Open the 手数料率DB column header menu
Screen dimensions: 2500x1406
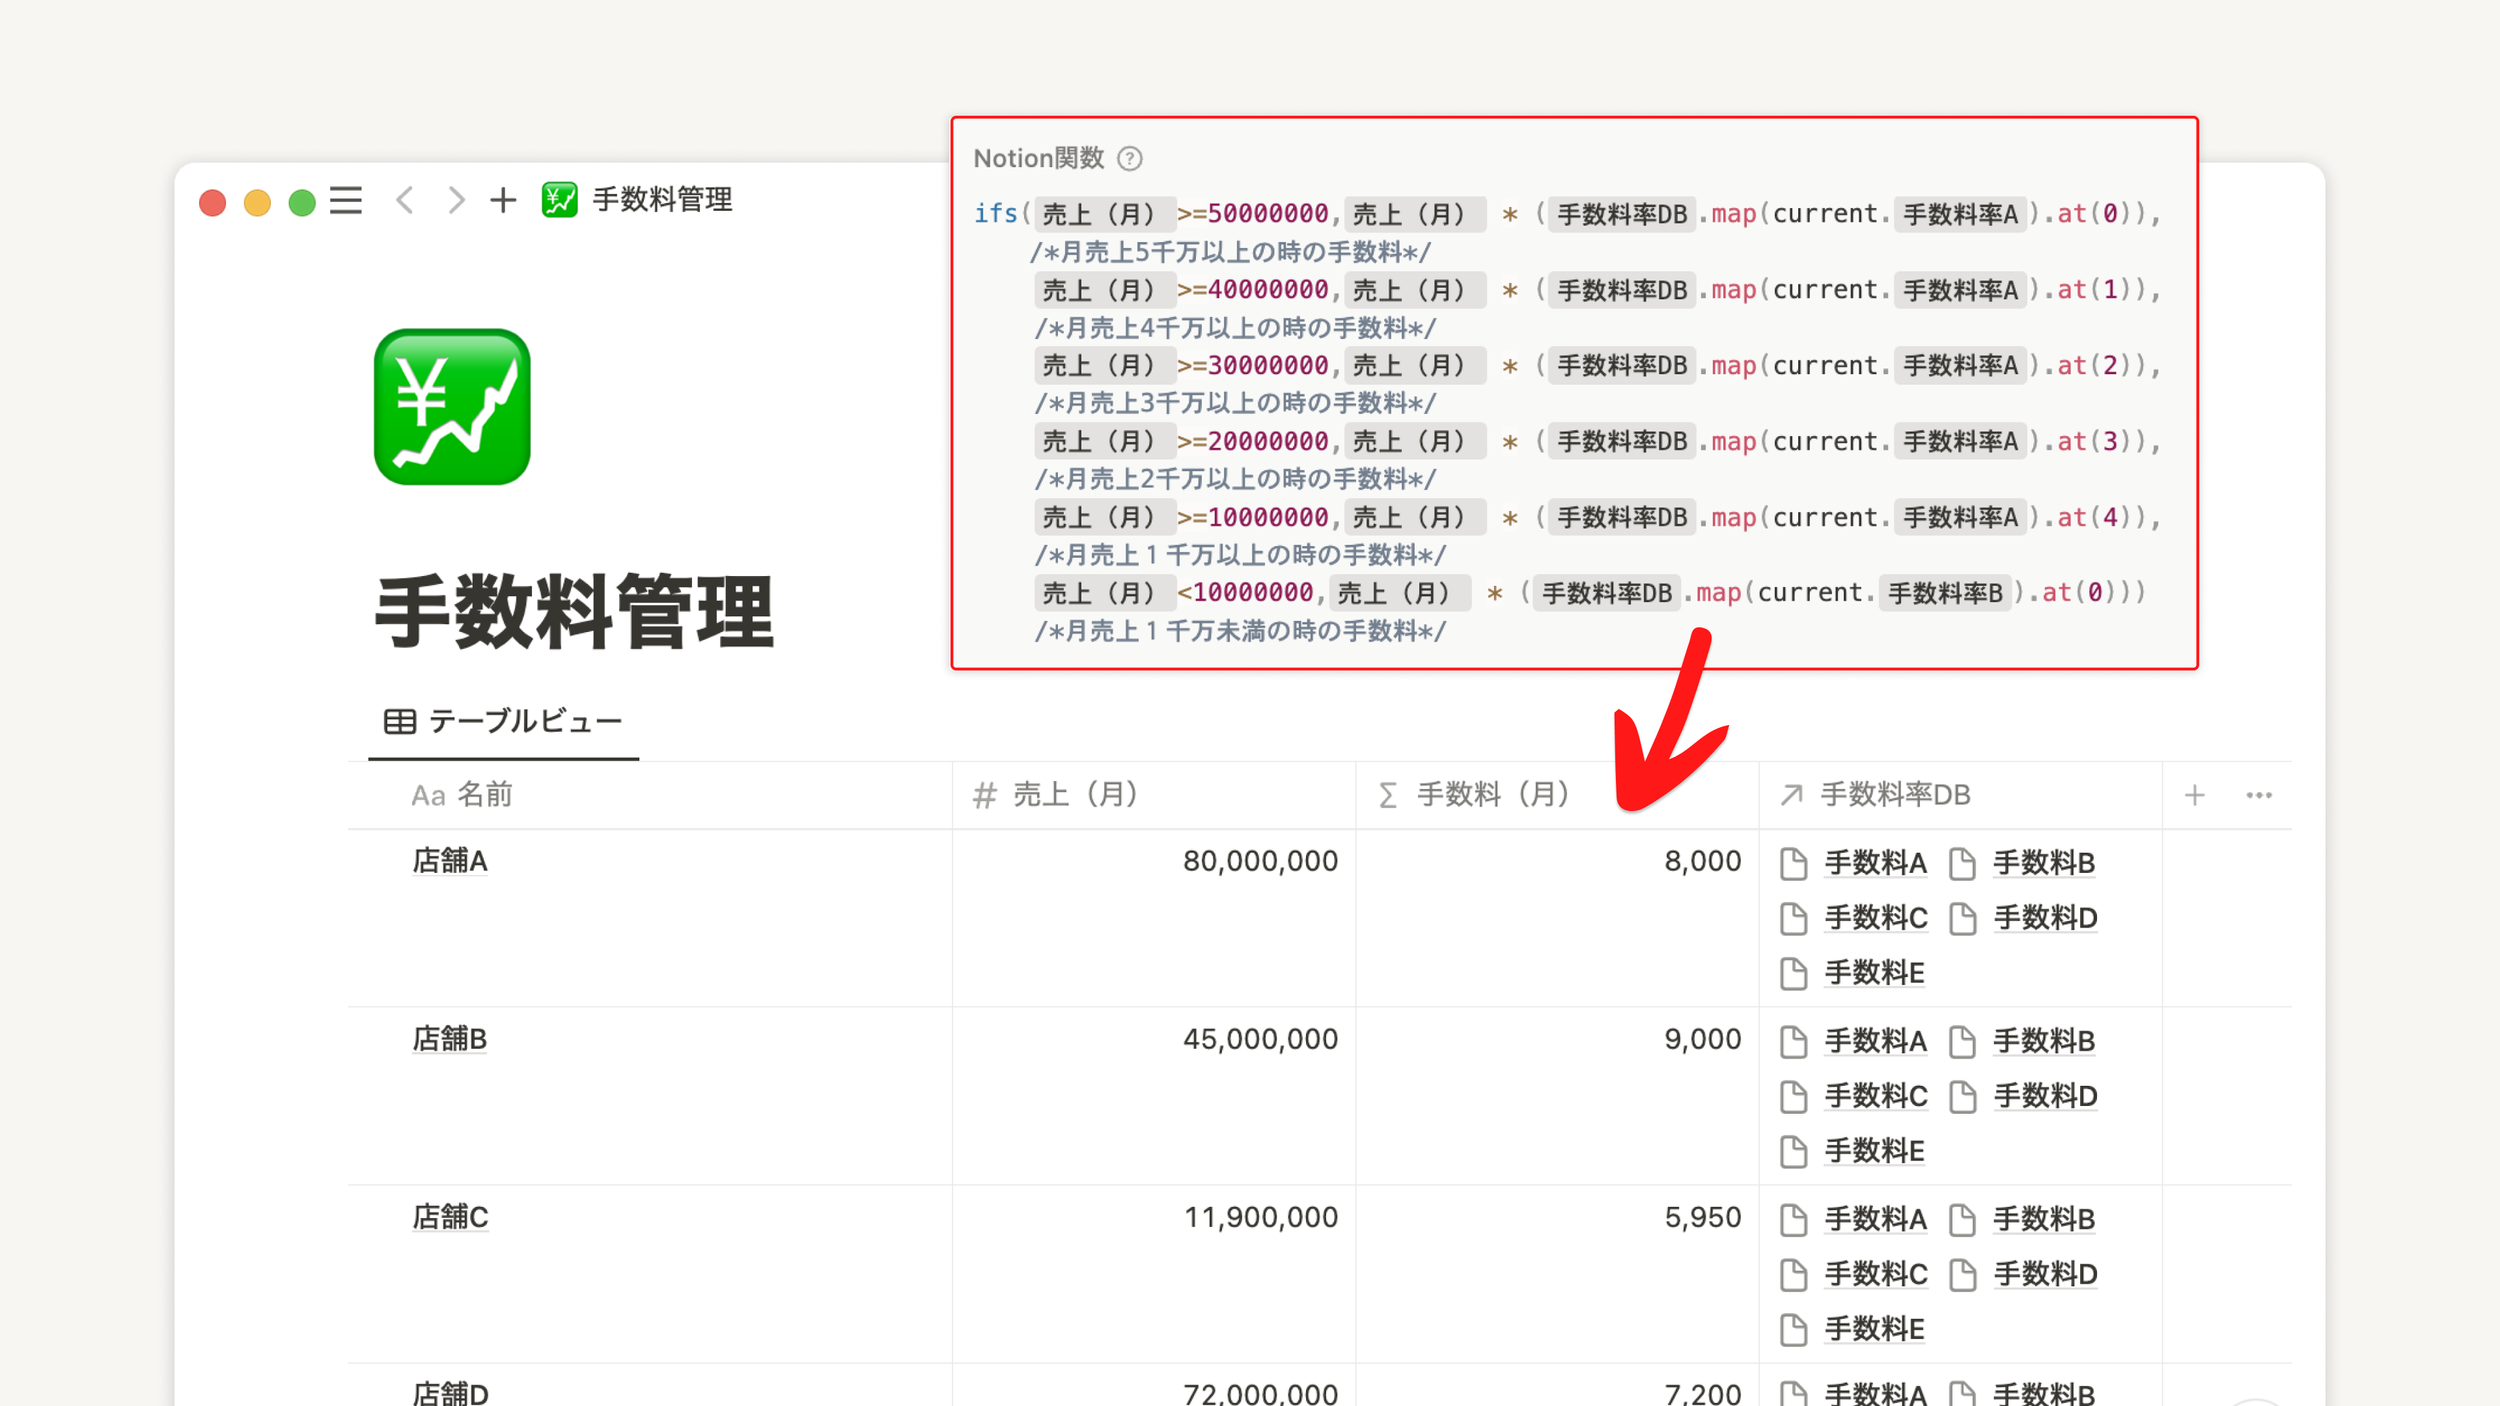tap(1894, 795)
